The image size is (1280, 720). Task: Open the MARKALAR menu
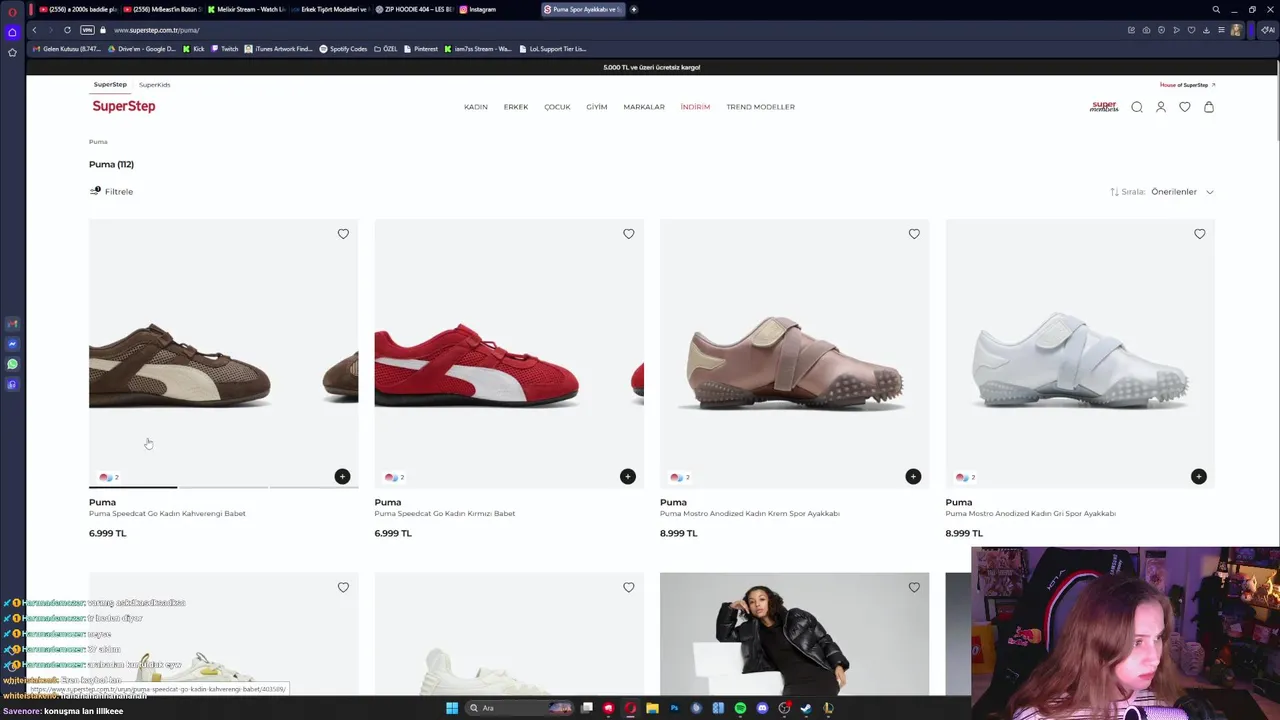tap(644, 107)
